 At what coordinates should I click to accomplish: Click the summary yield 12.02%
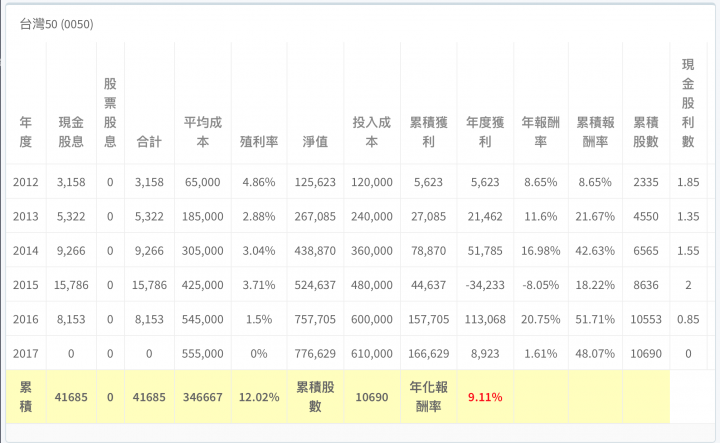point(259,397)
